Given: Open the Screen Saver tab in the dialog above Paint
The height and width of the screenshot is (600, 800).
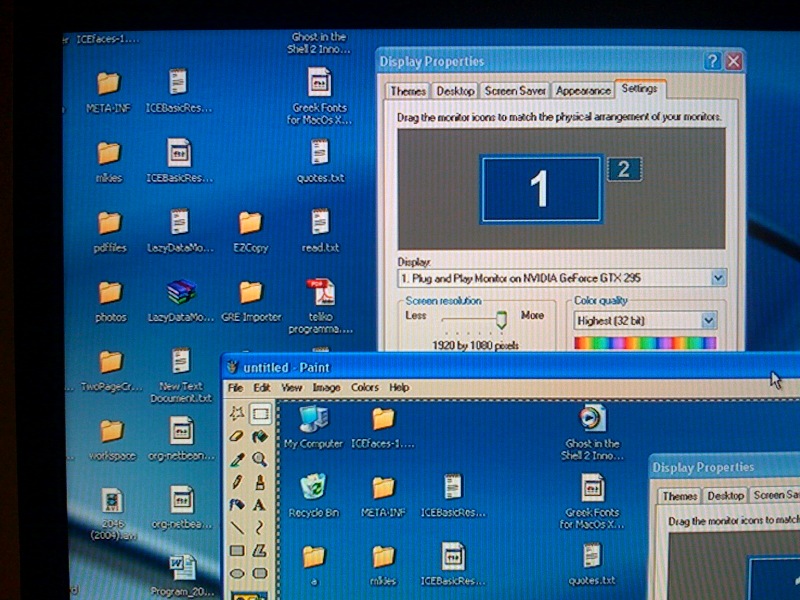Looking at the screenshot, I should point(515,91).
